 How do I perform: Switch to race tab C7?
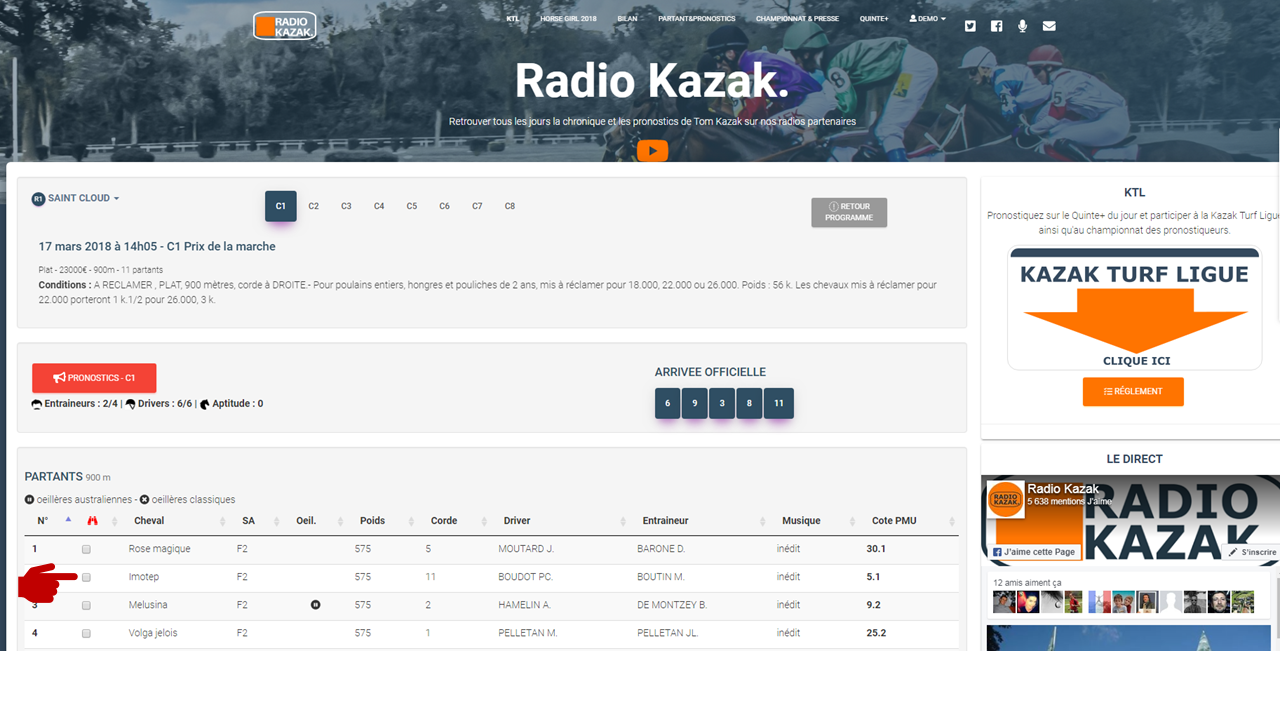(x=477, y=206)
